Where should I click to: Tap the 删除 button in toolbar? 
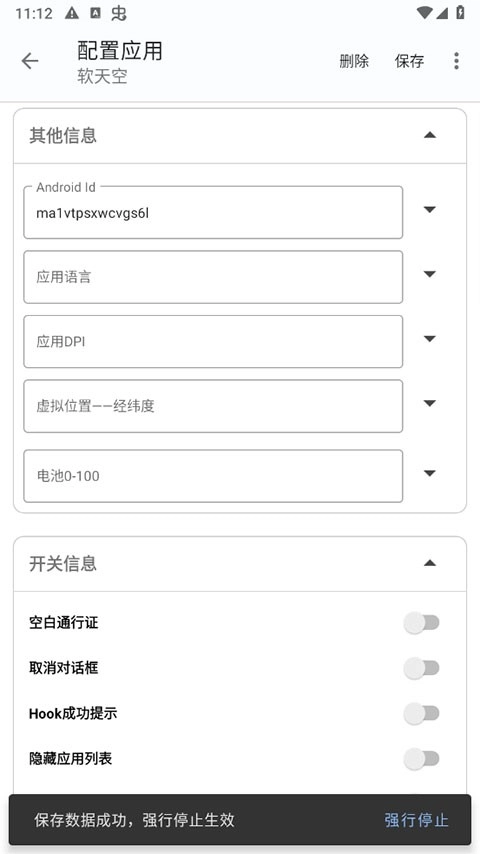[x=354, y=61]
